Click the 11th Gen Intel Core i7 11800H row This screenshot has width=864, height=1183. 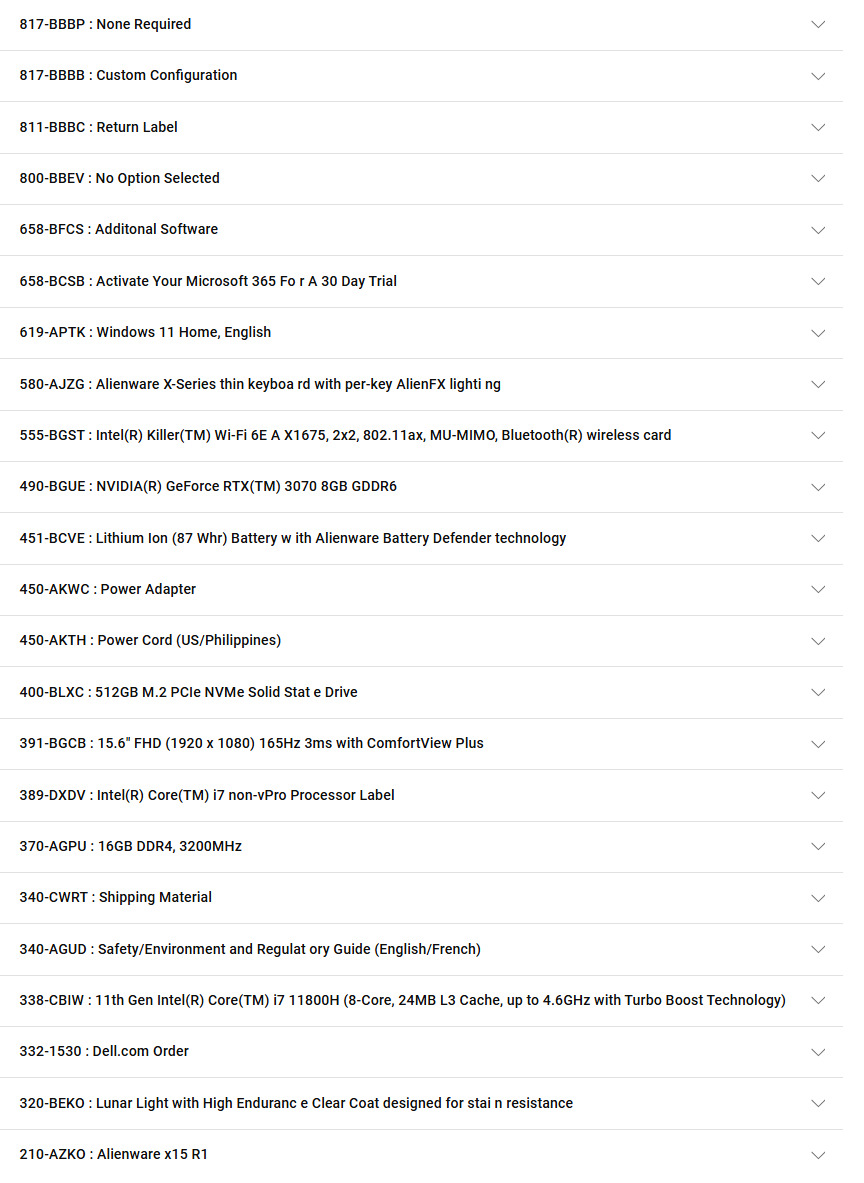[x=402, y=1000]
